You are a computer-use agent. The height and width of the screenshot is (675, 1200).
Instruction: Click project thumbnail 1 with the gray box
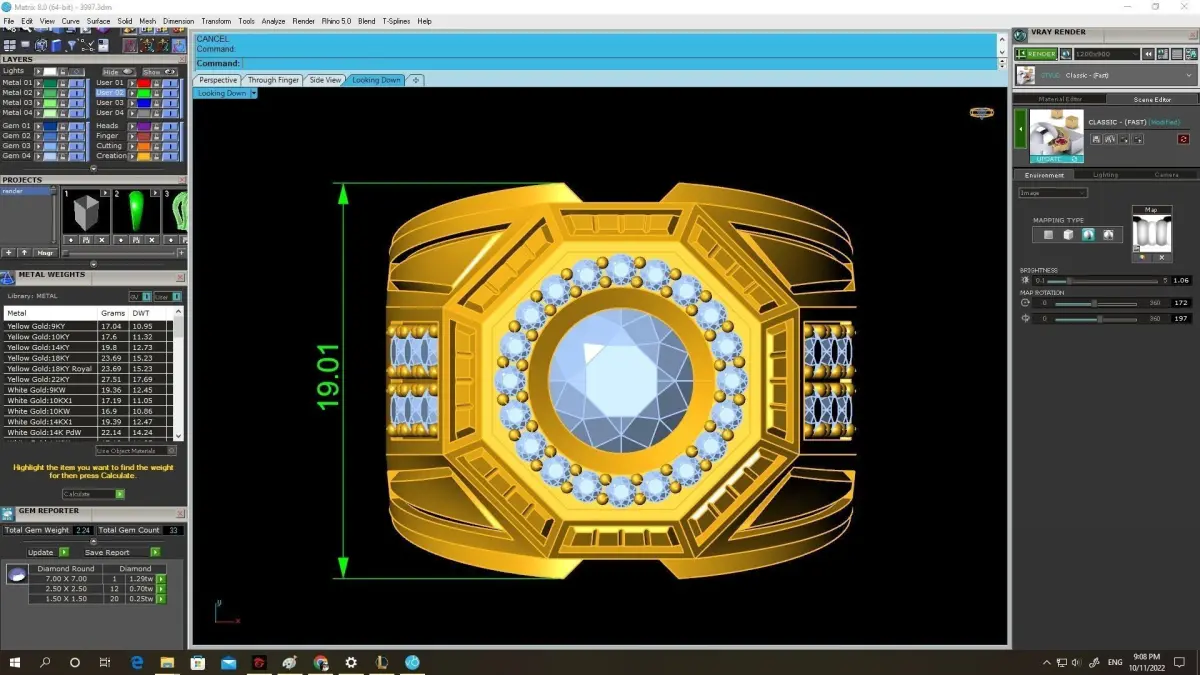pyautogui.click(x=85, y=213)
